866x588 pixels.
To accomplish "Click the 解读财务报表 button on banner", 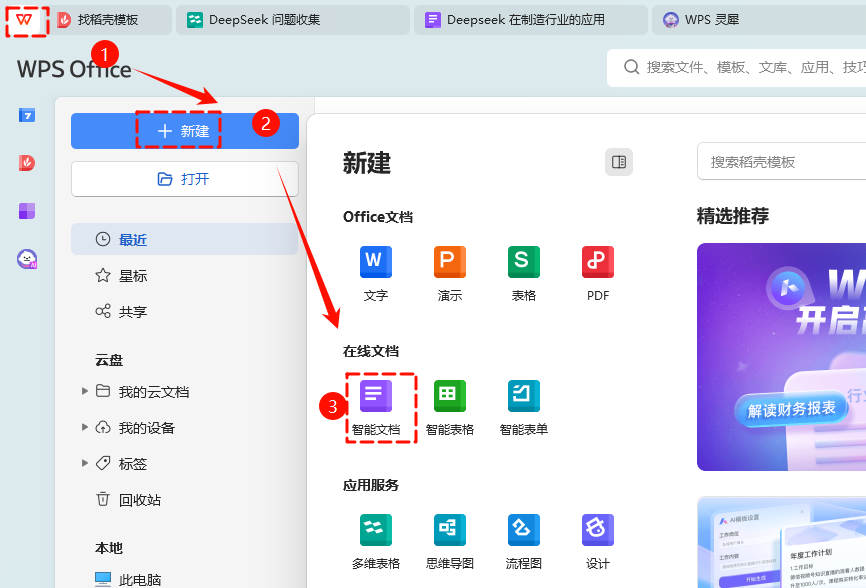I will click(791, 409).
